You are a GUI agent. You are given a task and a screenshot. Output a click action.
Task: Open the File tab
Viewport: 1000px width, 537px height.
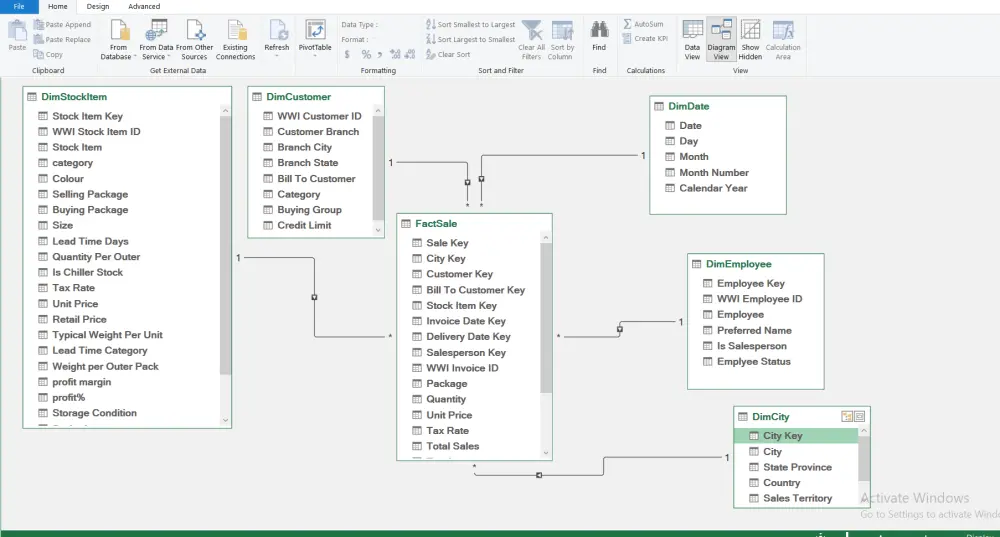pos(19,6)
